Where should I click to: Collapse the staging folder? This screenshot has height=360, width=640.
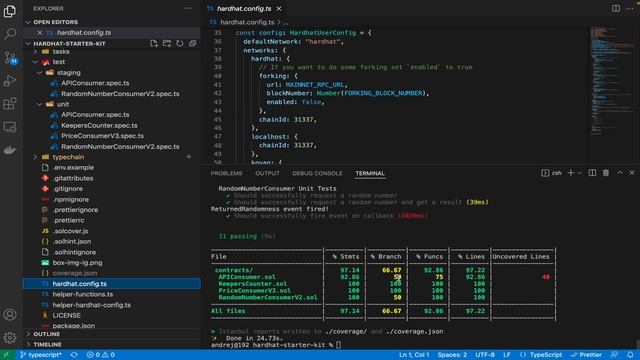tap(111, 73)
